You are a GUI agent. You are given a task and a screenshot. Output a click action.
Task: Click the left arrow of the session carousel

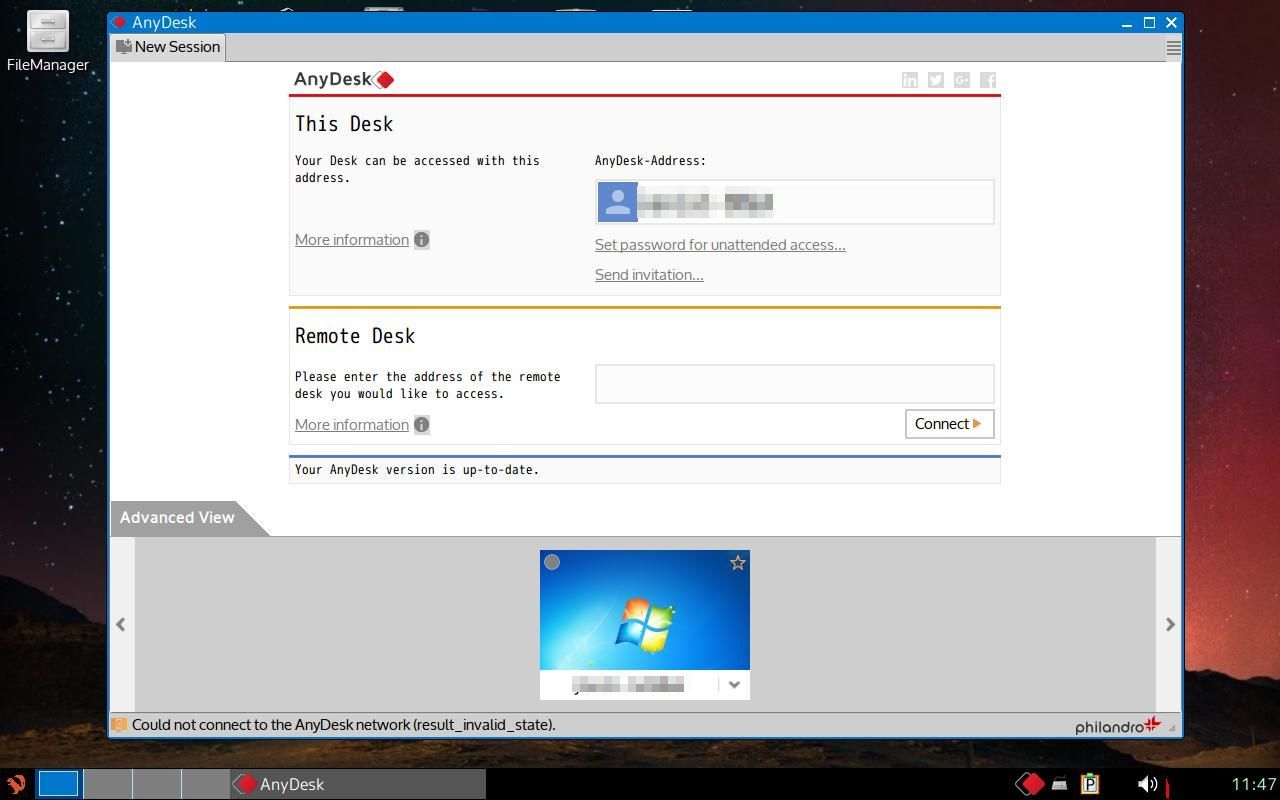(120, 624)
